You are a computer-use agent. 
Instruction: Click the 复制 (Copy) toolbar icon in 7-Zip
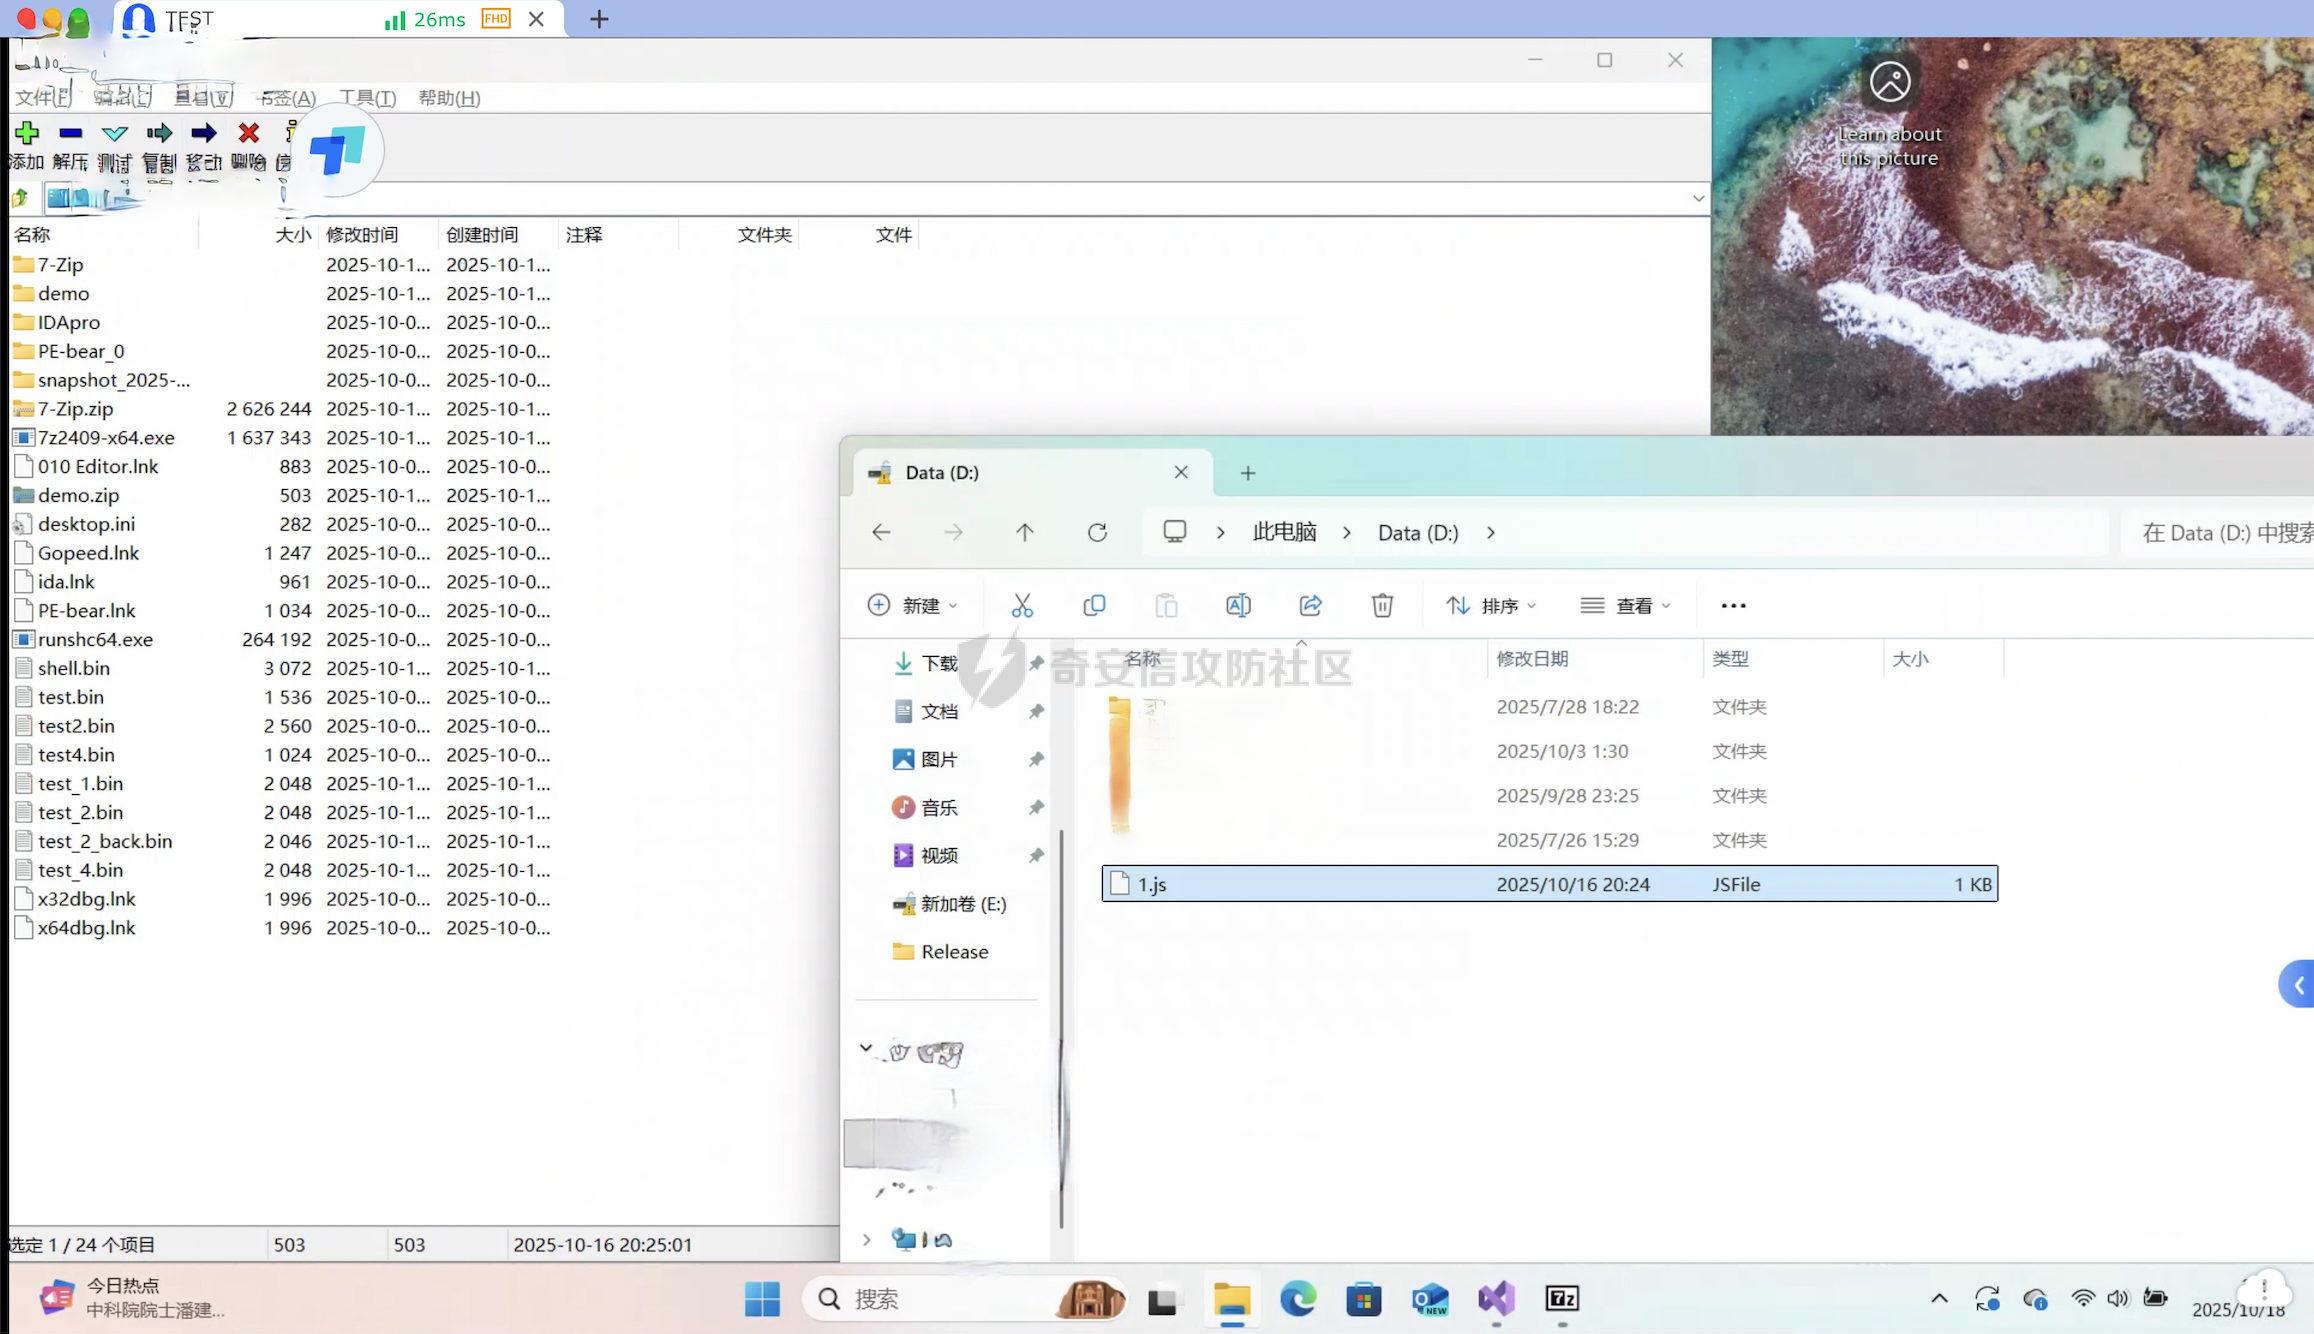point(159,133)
